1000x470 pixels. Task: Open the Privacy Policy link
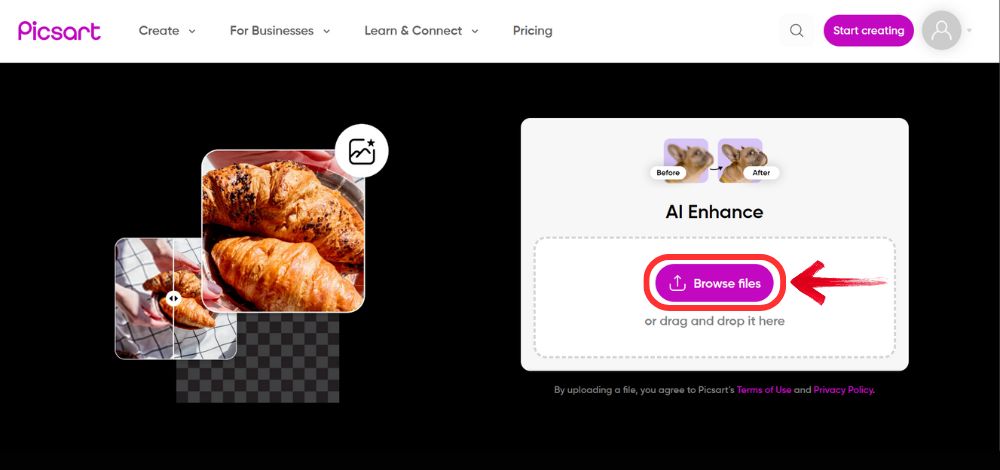[844, 390]
